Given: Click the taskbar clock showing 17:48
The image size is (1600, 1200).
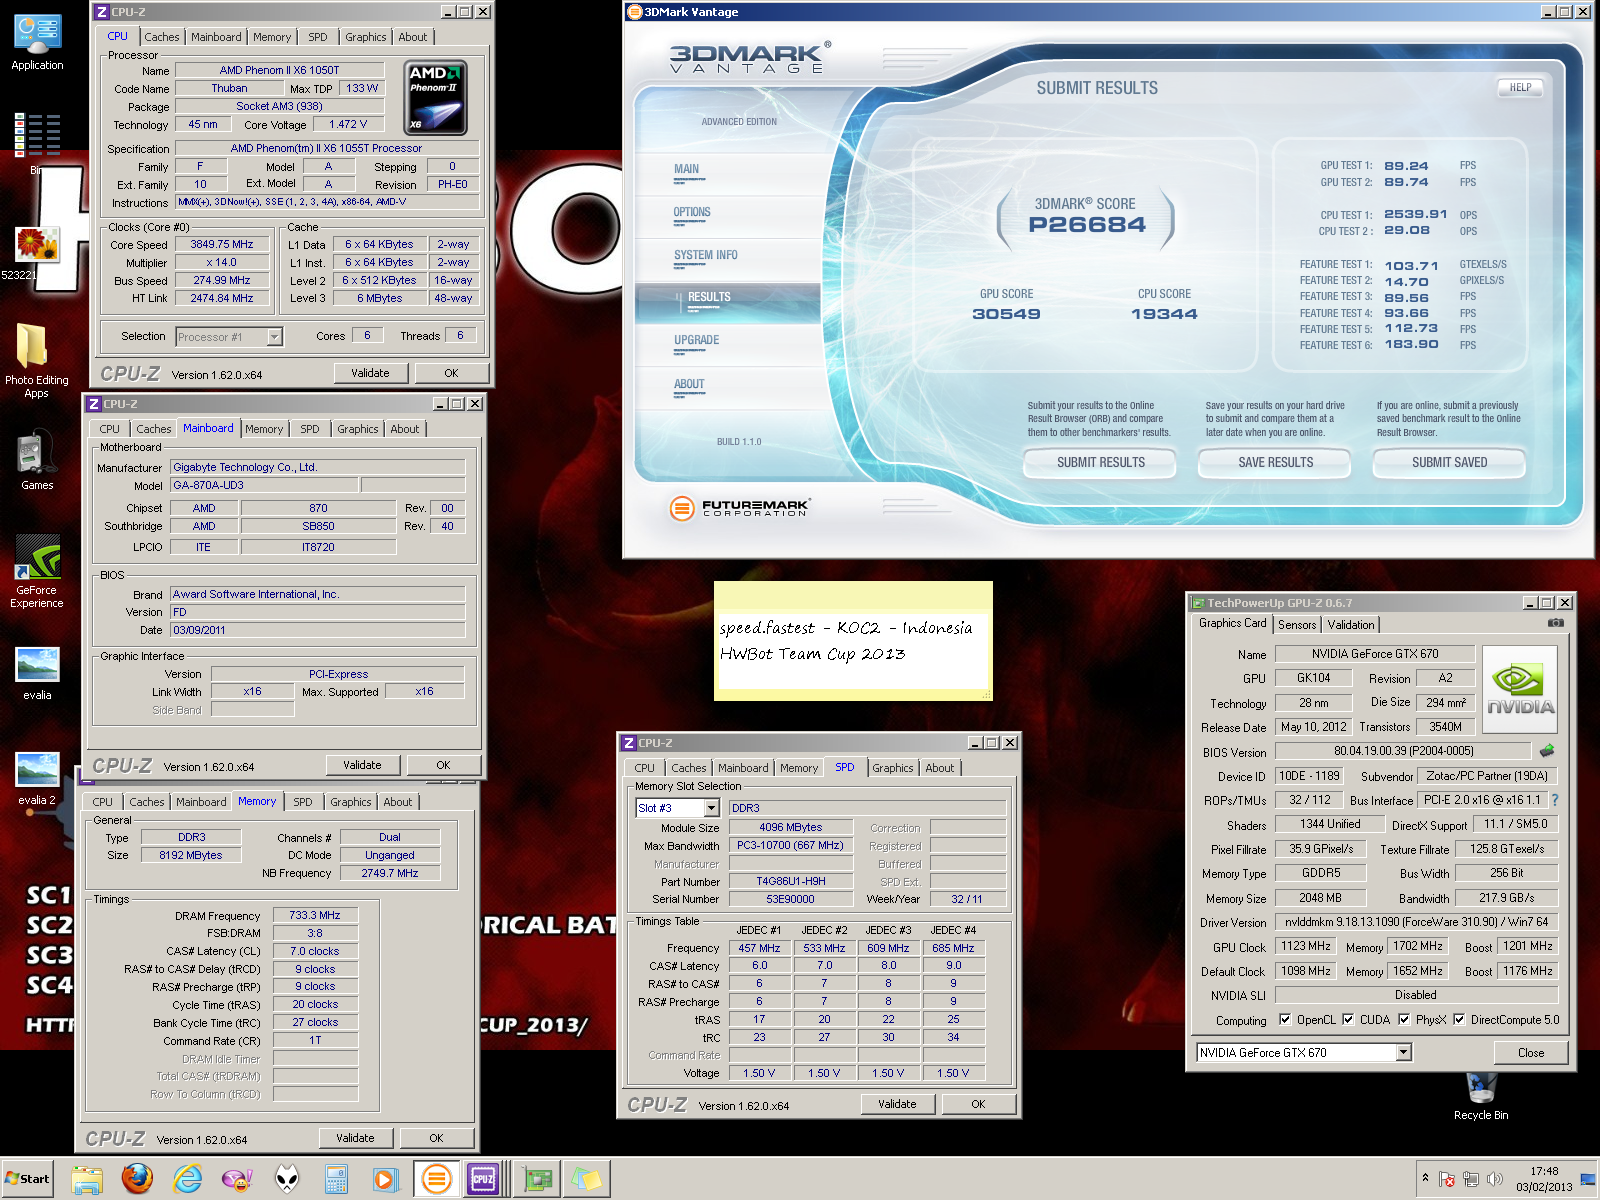Looking at the screenshot, I should tap(1543, 1179).
